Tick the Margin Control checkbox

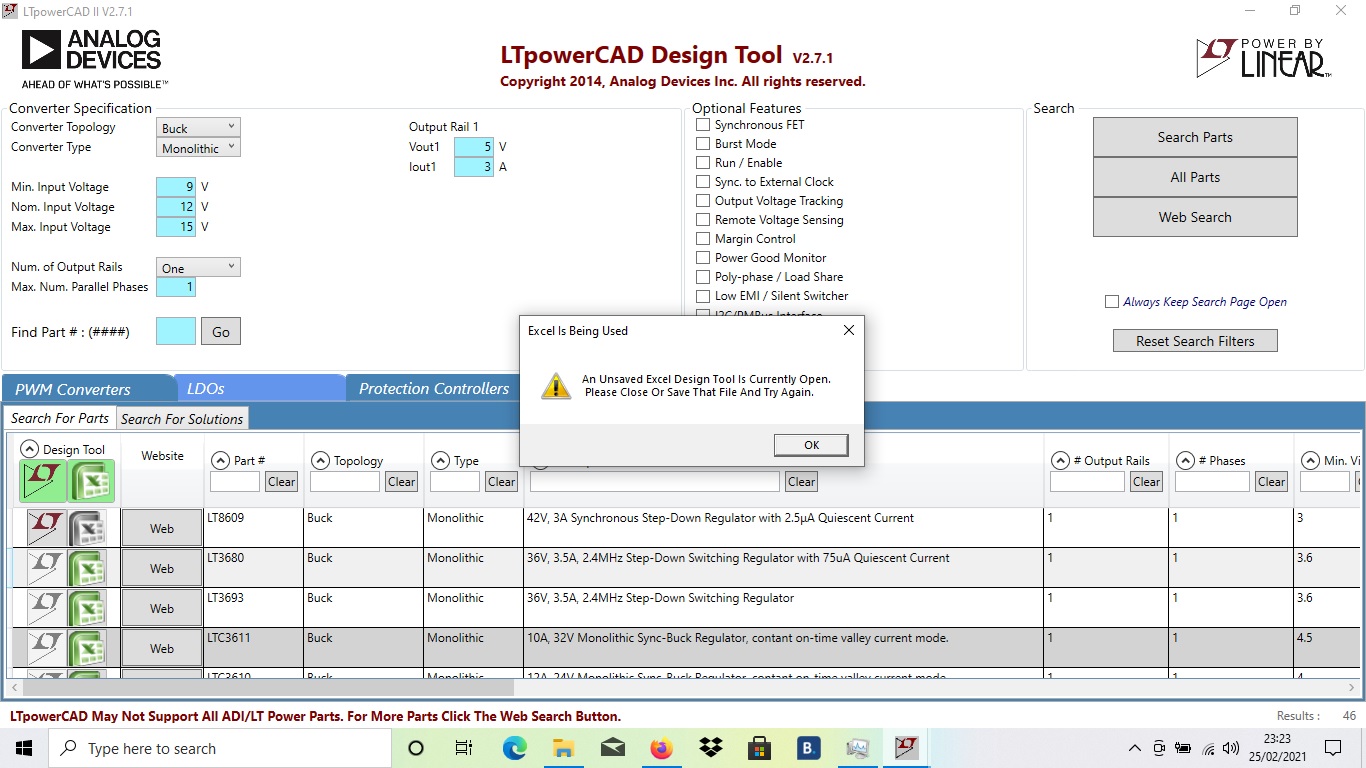(703, 239)
